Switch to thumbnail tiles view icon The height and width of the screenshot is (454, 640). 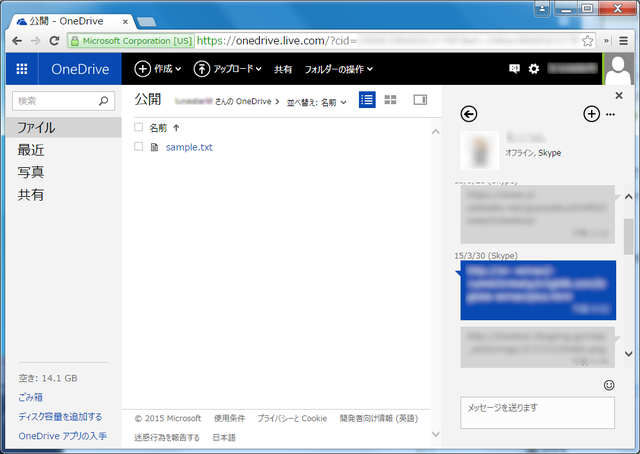(x=391, y=100)
